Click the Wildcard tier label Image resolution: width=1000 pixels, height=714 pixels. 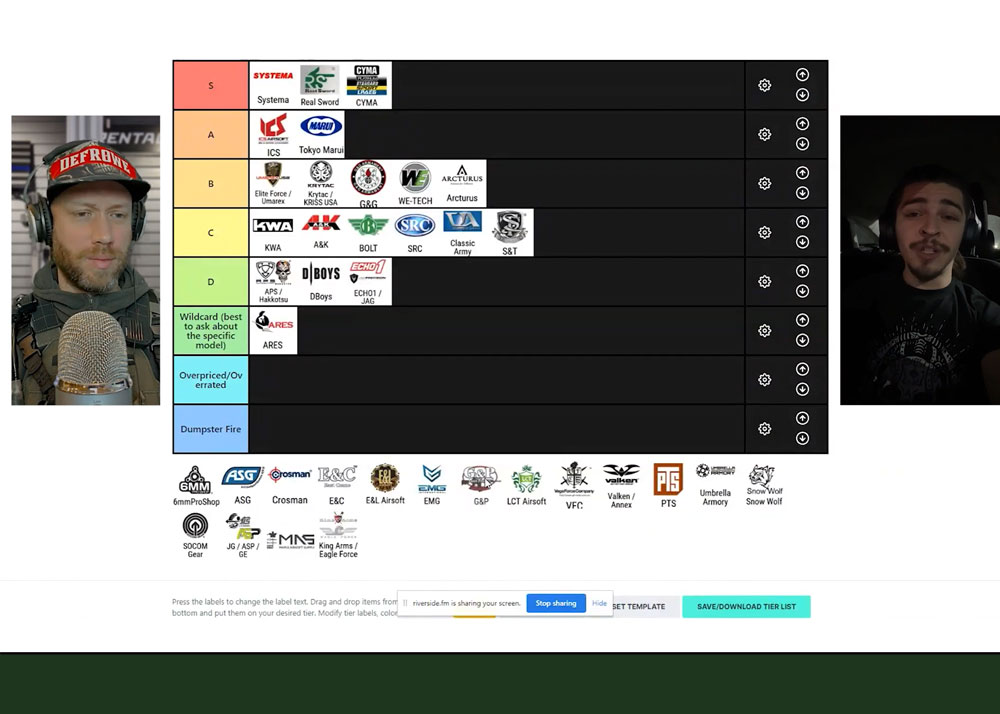211,331
